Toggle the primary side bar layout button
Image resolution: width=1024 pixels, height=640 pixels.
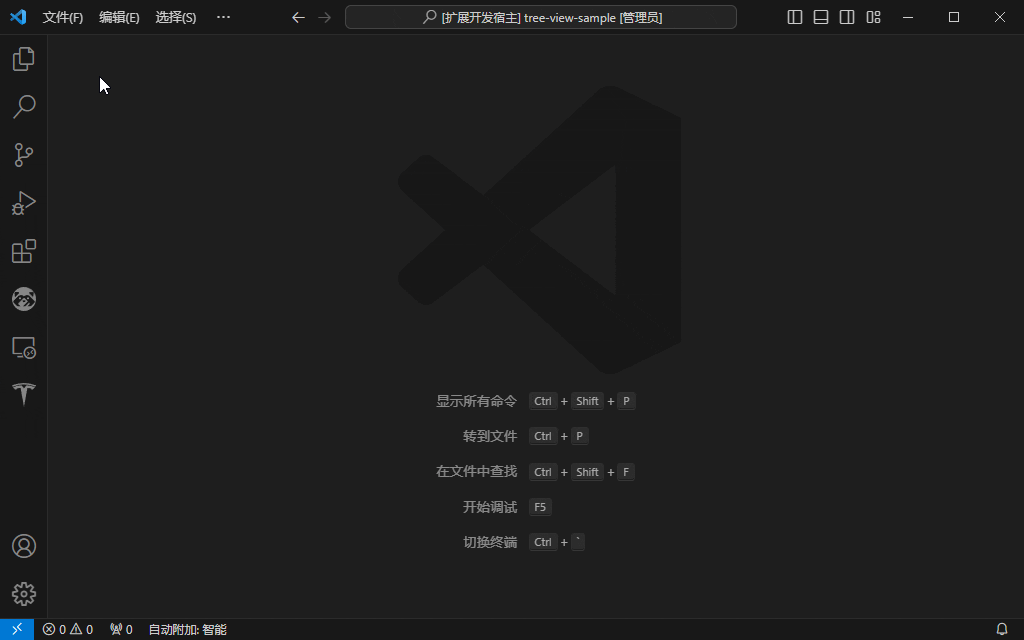(x=795, y=17)
